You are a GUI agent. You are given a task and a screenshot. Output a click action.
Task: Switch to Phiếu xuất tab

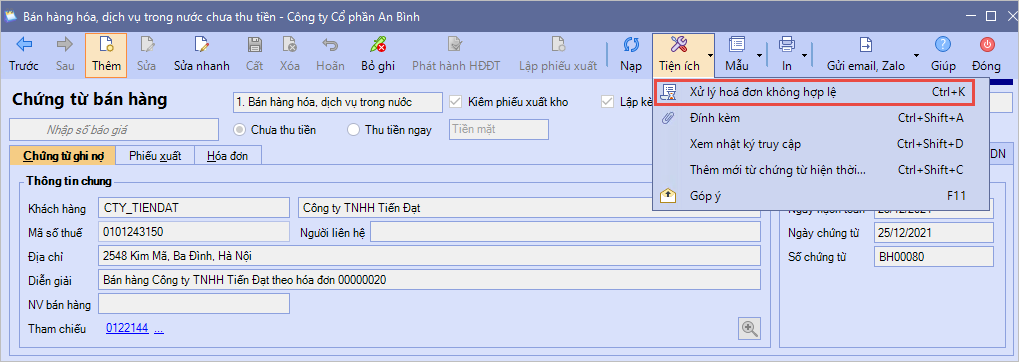coord(155,156)
